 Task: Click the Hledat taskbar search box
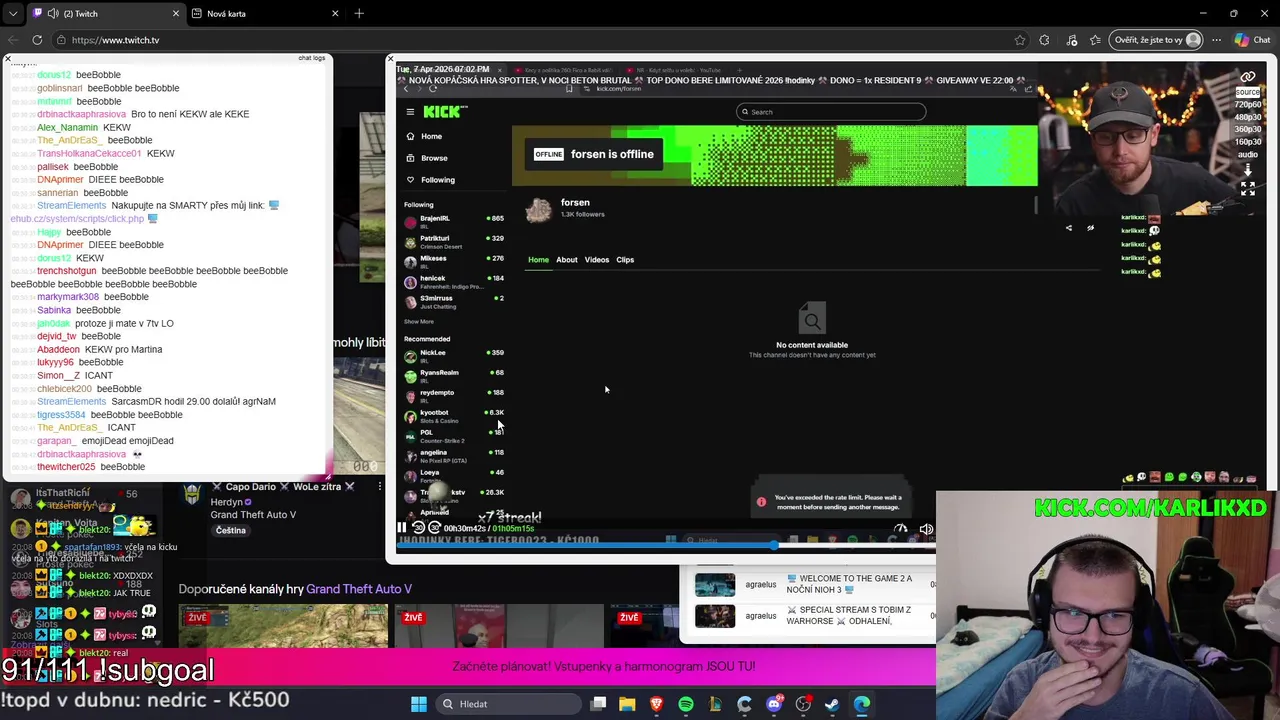click(x=507, y=704)
